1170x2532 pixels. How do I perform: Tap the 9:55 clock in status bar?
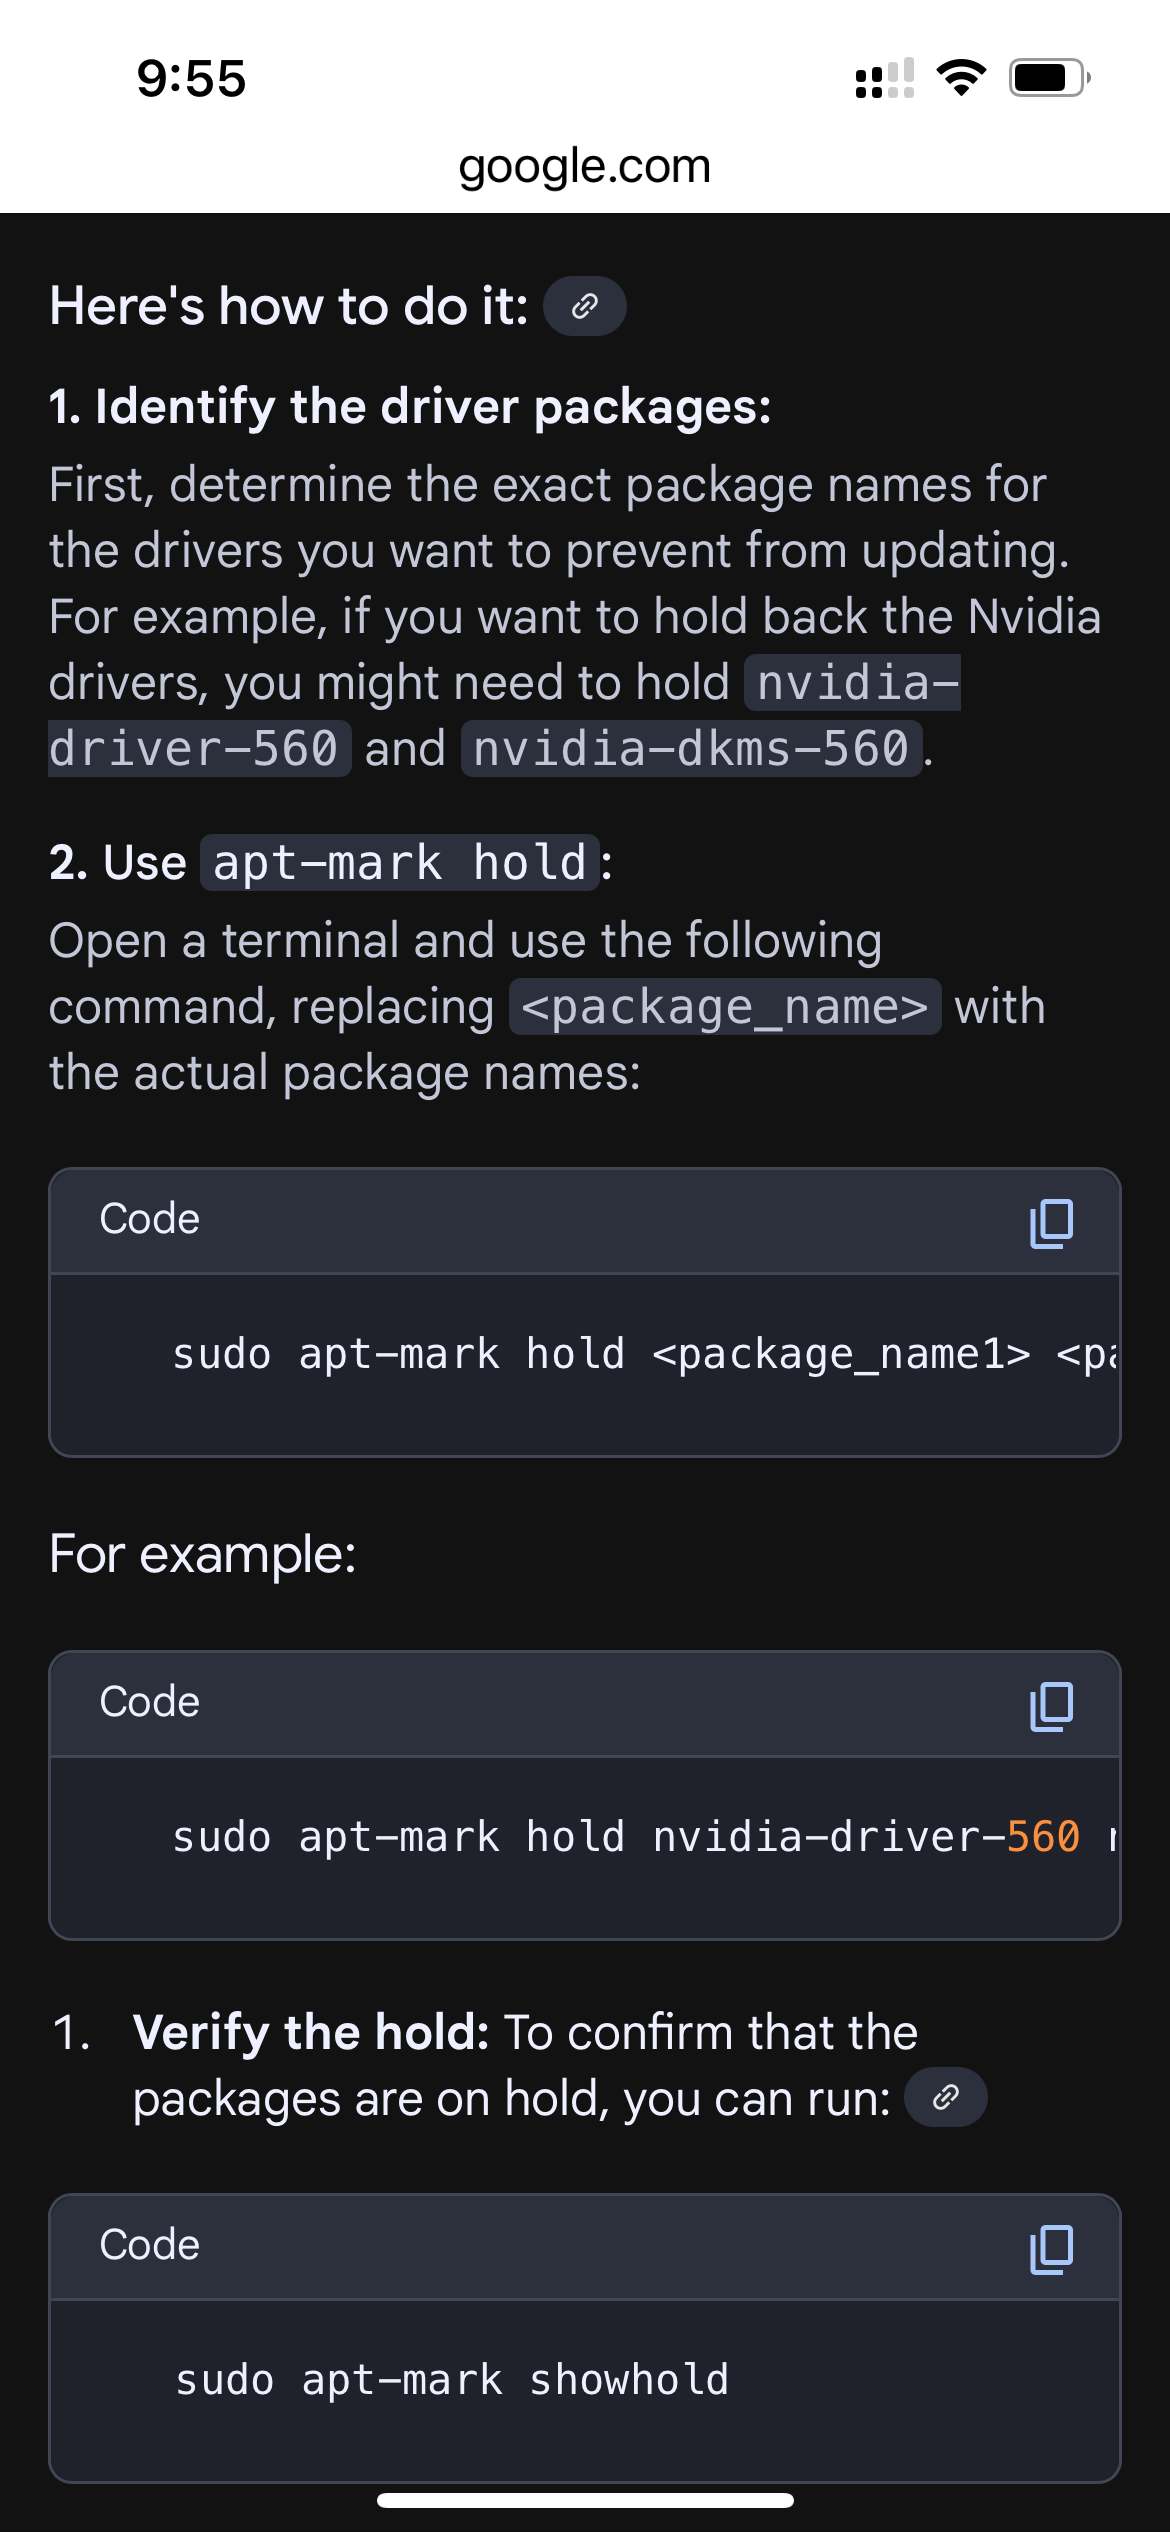click(191, 78)
